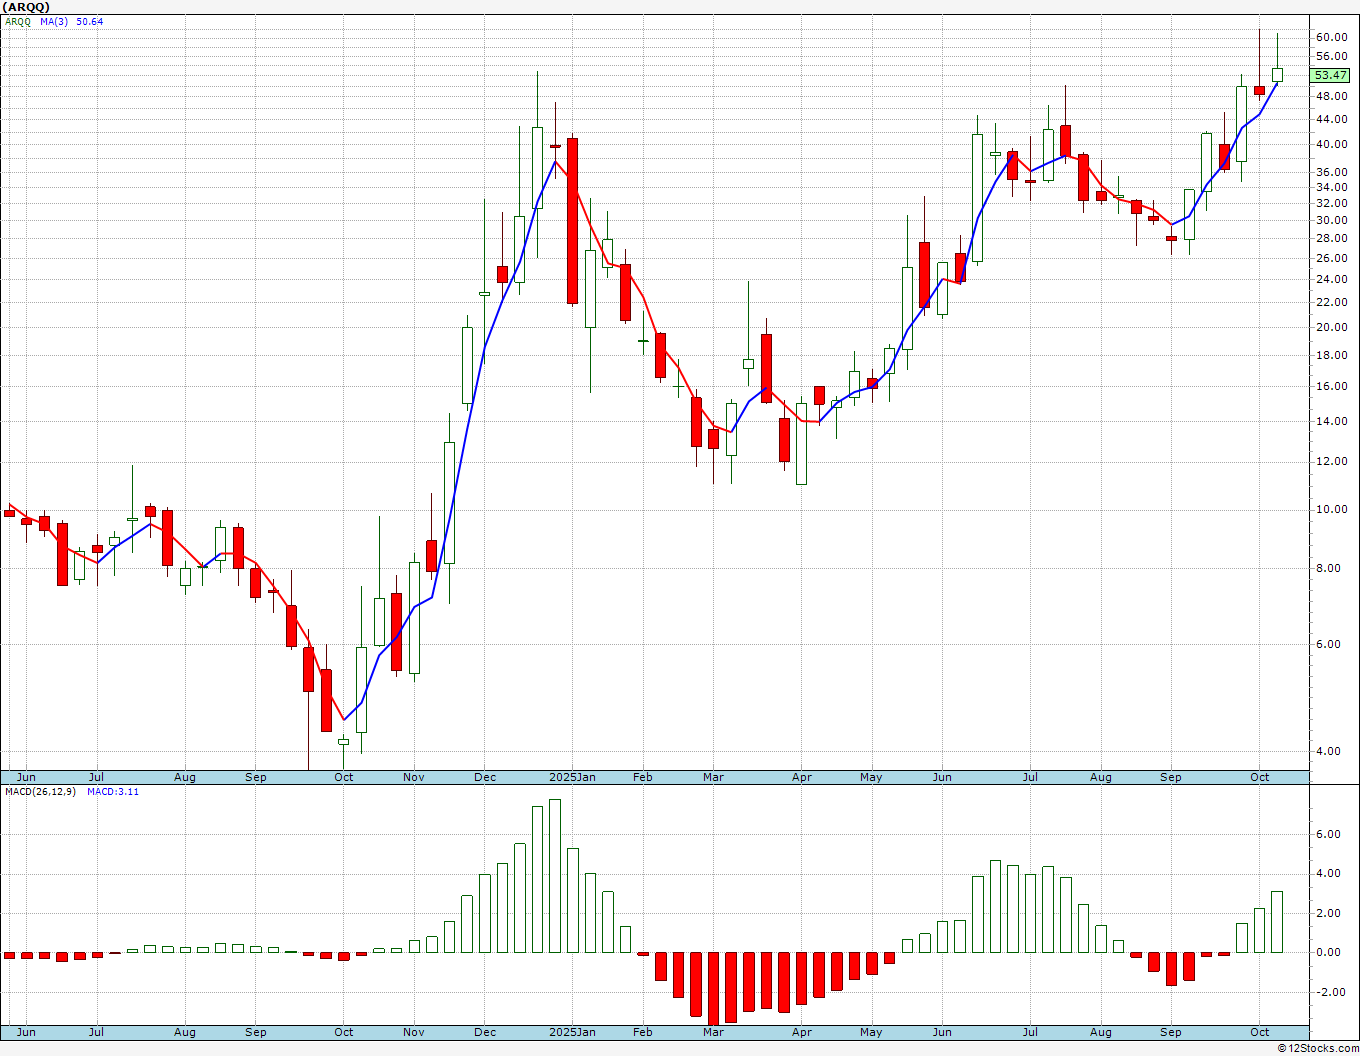1360x1056 pixels.
Task: Click the 22.00 price axis label
Action: pos(1331,302)
